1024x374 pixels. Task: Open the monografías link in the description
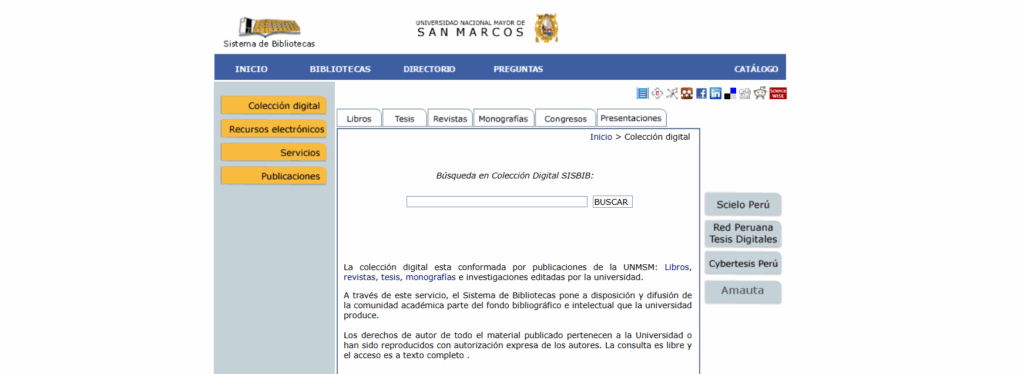431,277
